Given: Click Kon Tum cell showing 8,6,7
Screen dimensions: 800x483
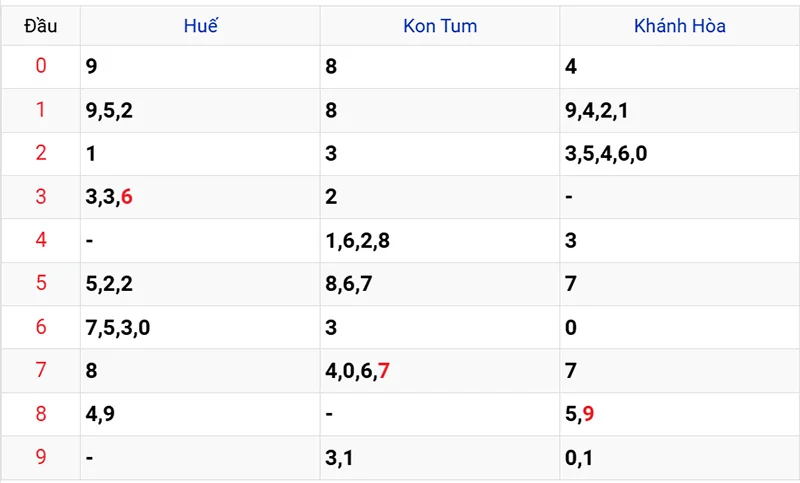Looking at the screenshot, I should point(349,284).
